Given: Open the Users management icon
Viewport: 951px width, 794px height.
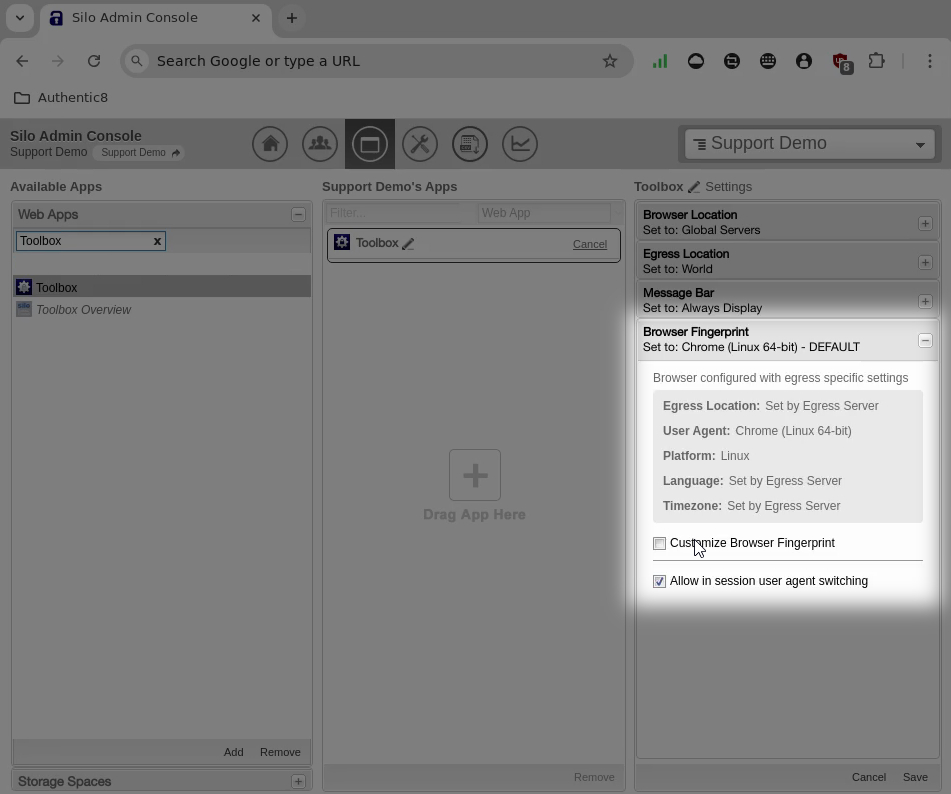Looking at the screenshot, I should [x=320, y=144].
